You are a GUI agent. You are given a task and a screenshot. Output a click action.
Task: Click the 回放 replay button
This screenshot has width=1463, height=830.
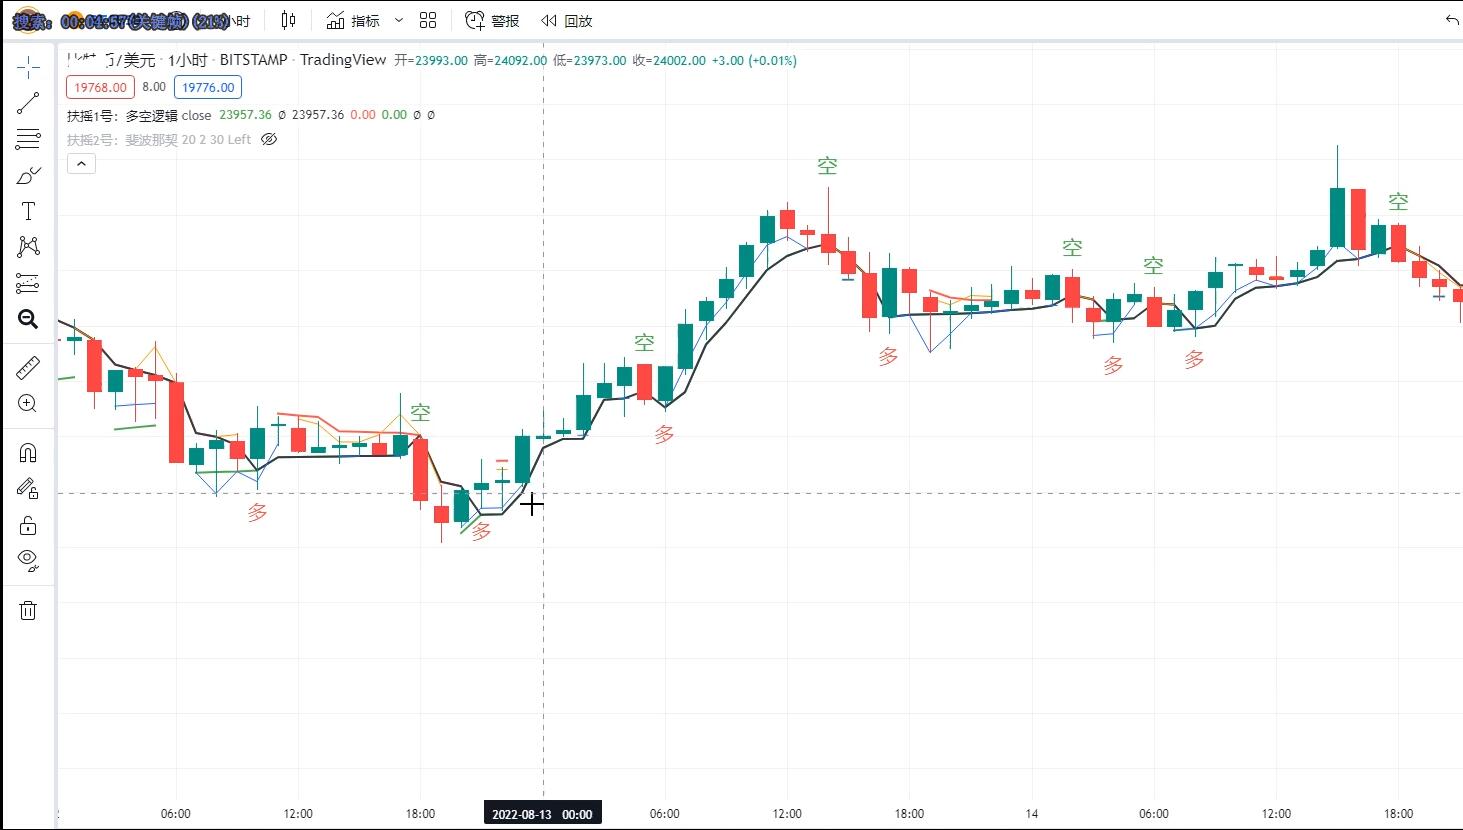(x=567, y=20)
